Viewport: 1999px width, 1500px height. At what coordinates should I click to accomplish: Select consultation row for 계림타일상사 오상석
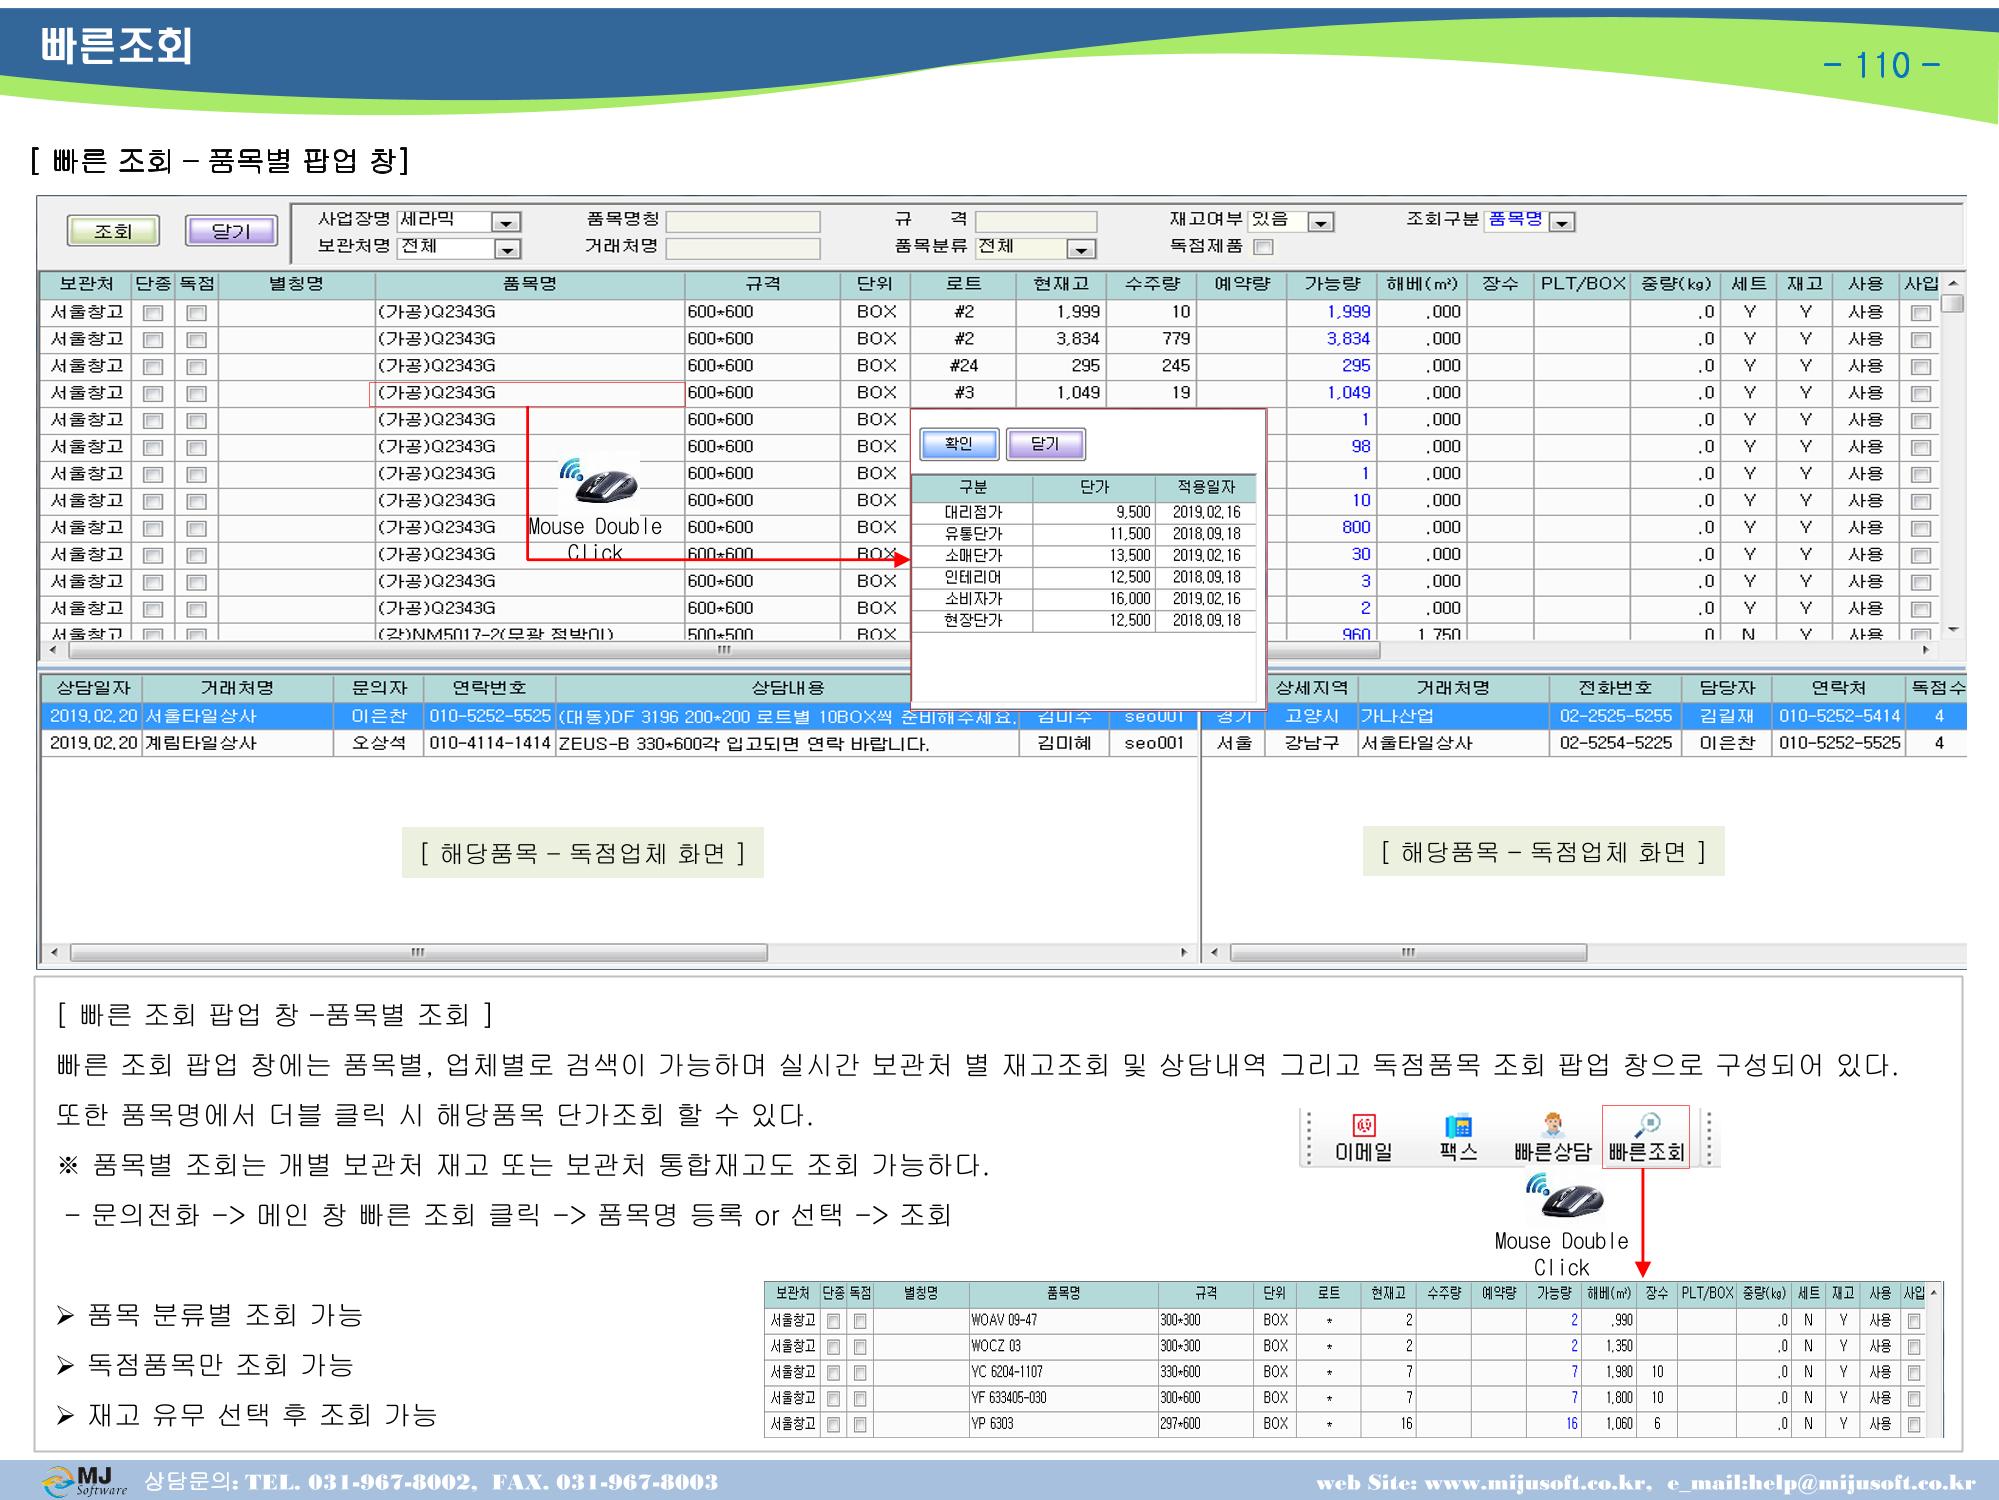click(x=620, y=743)
